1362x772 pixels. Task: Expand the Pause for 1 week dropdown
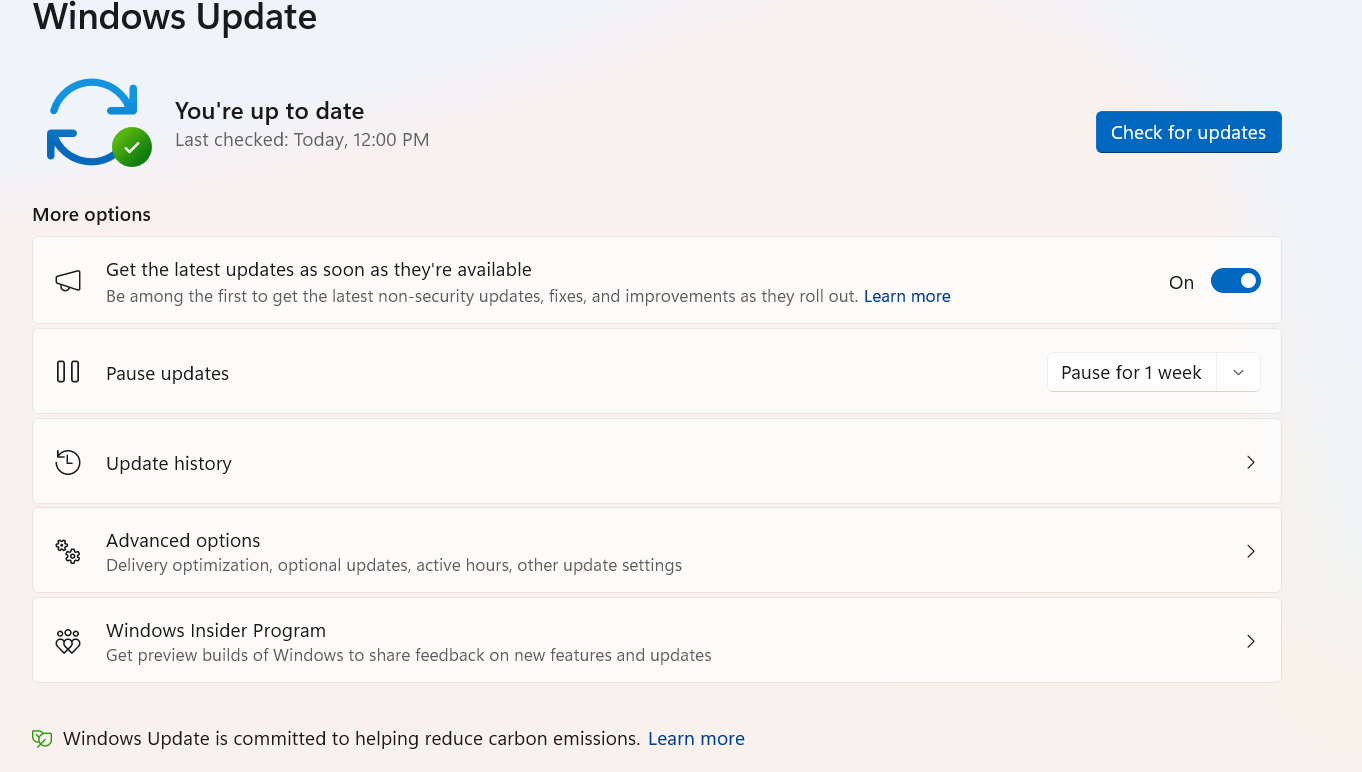pos(1238,371)
